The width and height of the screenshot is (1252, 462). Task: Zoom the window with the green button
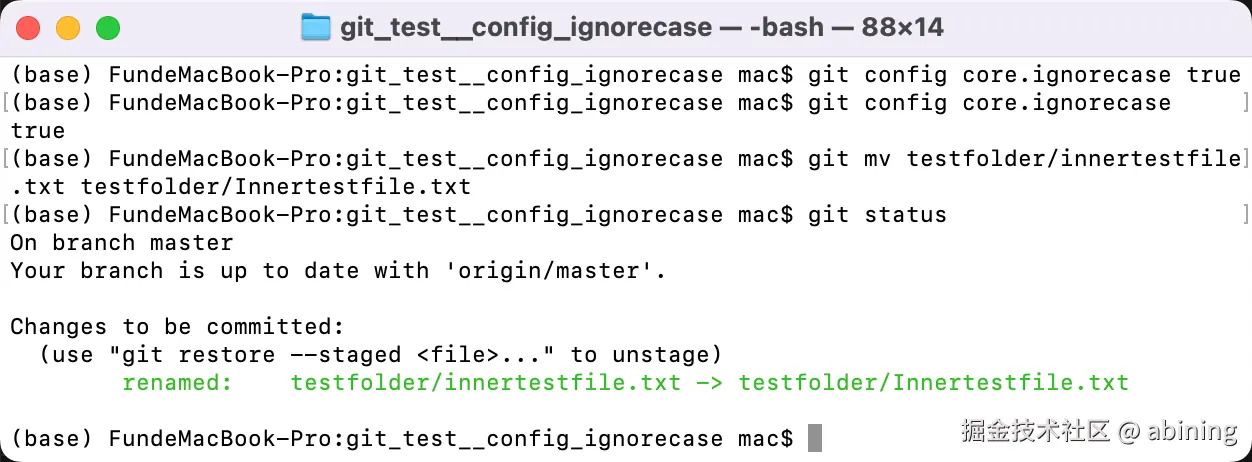pyautogui.click(x=108, y=28)
